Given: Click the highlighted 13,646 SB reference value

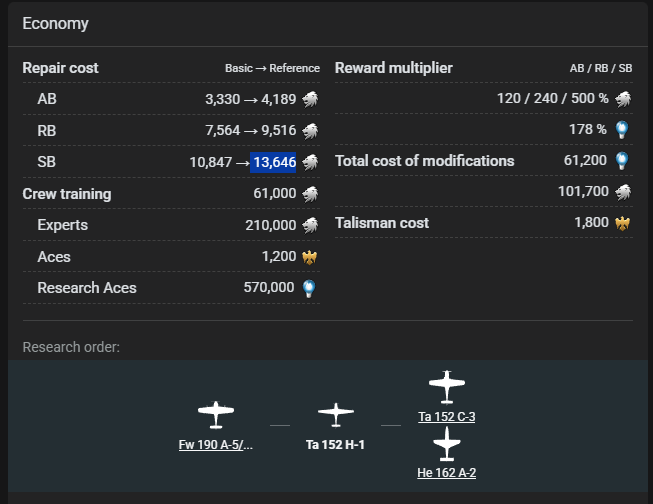Looking at the screenshot, I should coord(273,162).
